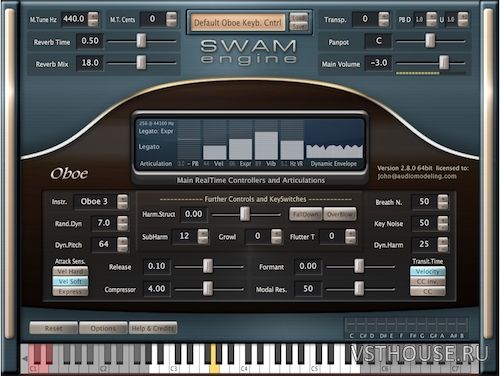Select Vel Hard attack sensitivity
The image size is (500, 376).
pos(70,271)
